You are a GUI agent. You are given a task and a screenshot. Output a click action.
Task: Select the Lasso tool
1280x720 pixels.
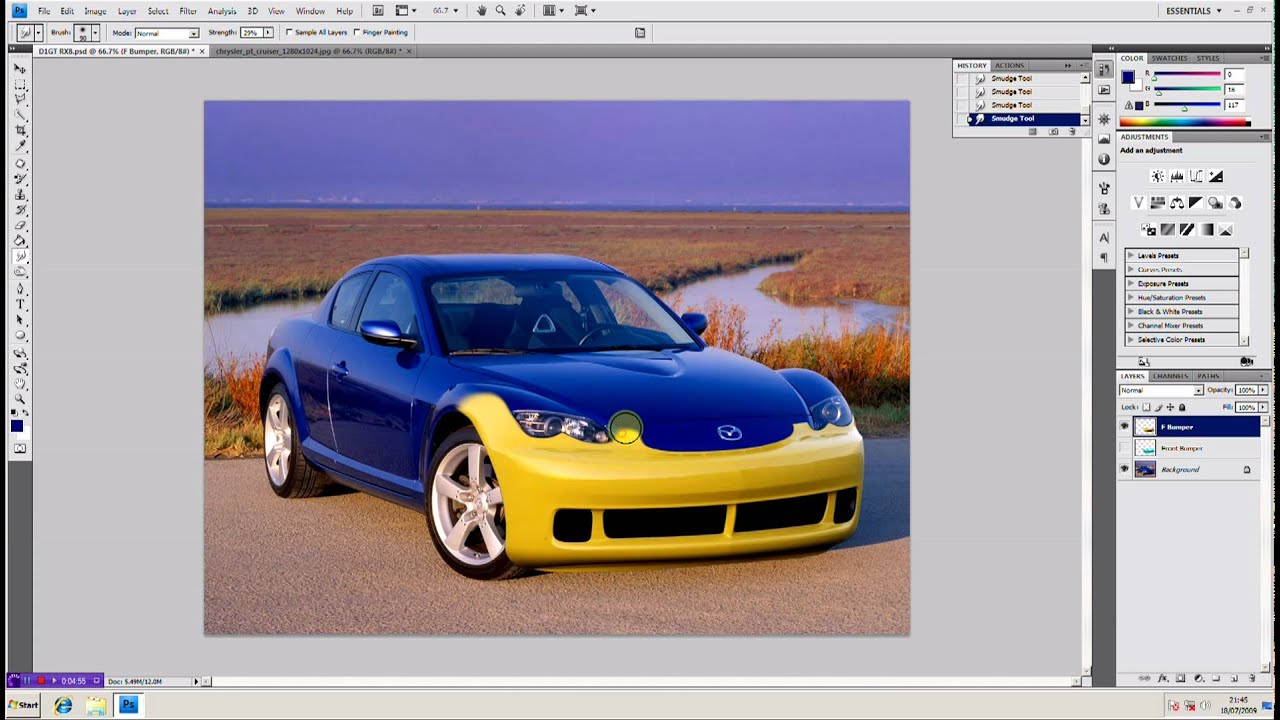(20, 100)
